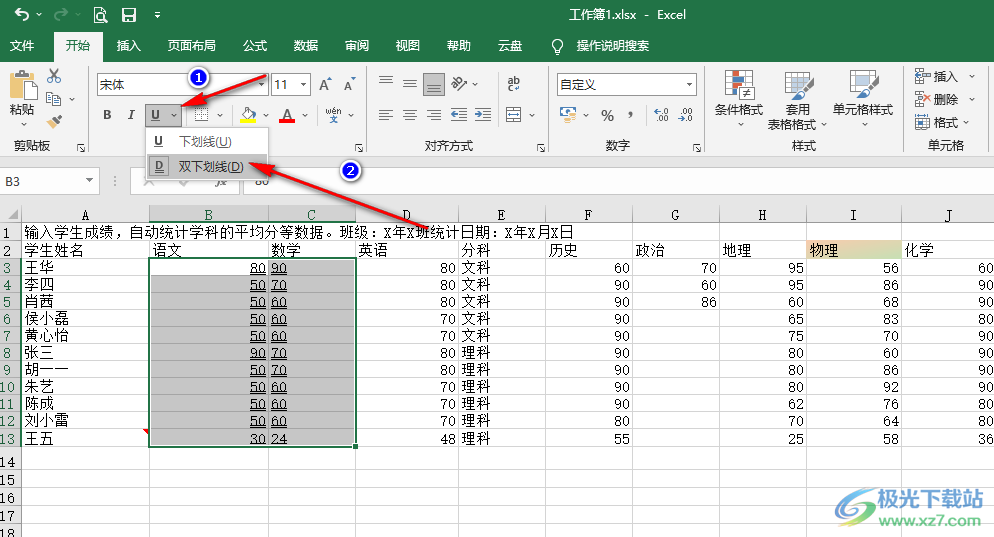Click Merge and Center icon

click(x=513, y=115)
